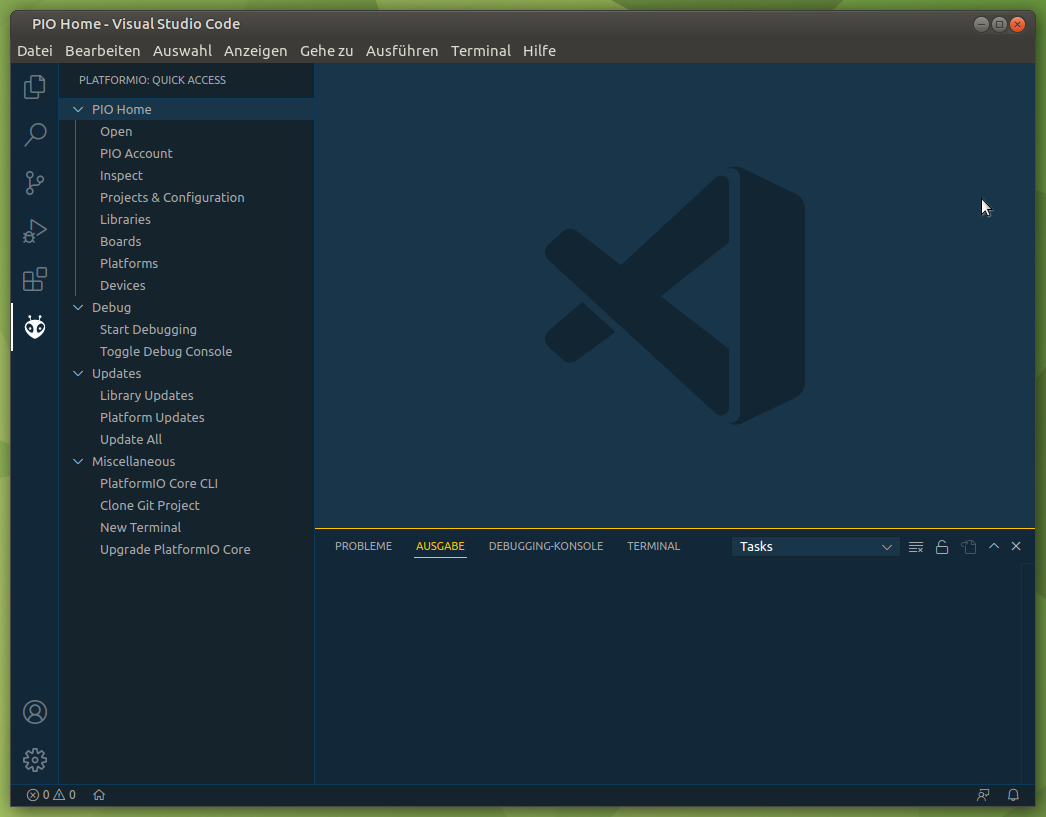Open the notifications bell icon
Viewport: 1046px width, 817px height.
[1013, 795]
